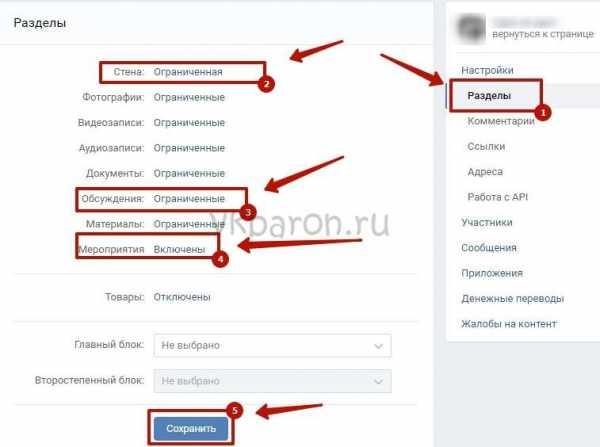Image resolution: width=600 pixels, height=447 pixels.
Task: Toggle Товары value Отключены
Action: coord(182,297)
